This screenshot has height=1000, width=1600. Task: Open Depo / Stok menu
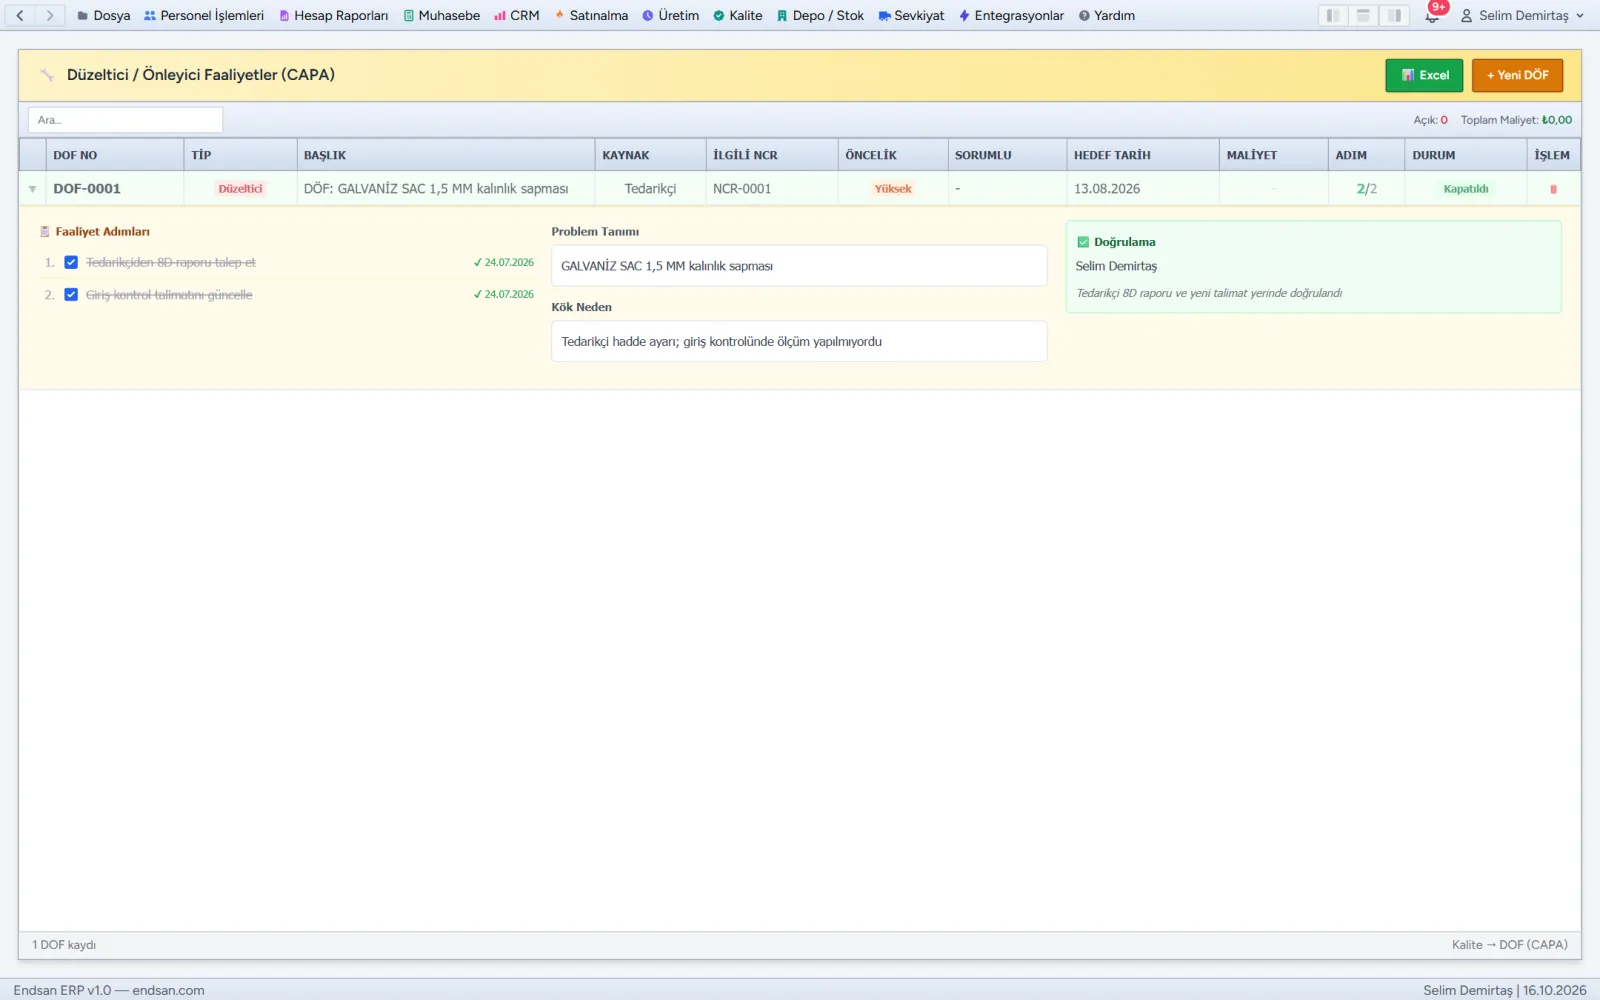coord(820,15)
